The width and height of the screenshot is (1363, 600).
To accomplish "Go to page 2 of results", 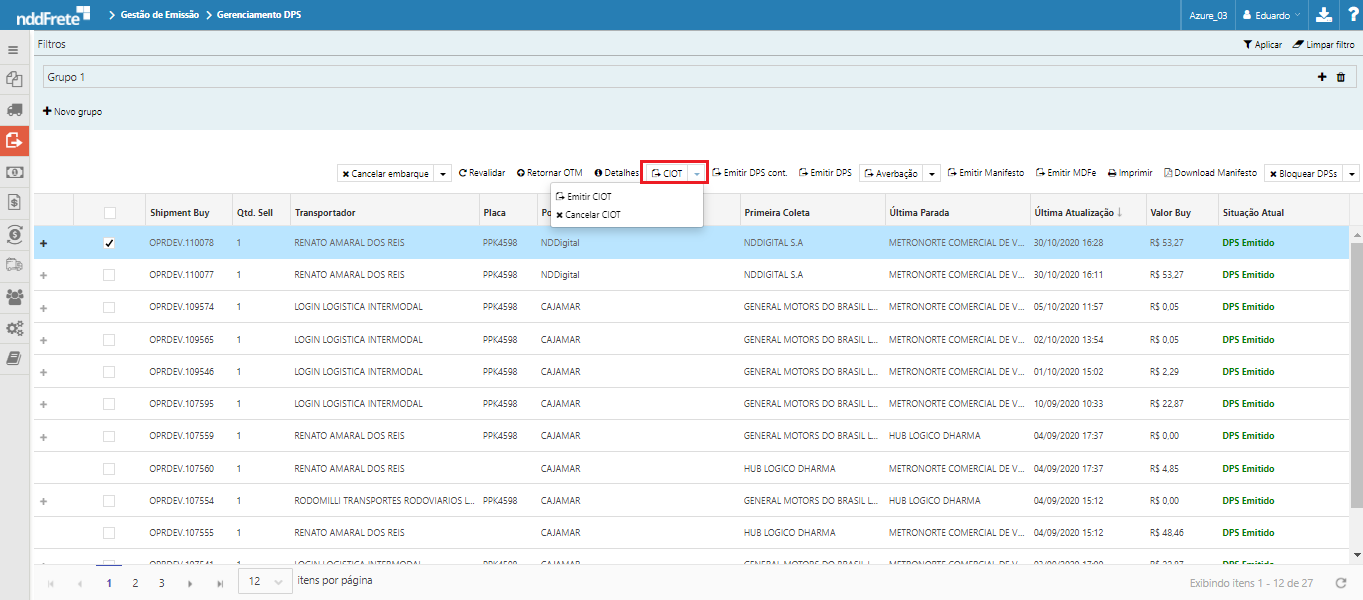I will [x=135, y=582].
